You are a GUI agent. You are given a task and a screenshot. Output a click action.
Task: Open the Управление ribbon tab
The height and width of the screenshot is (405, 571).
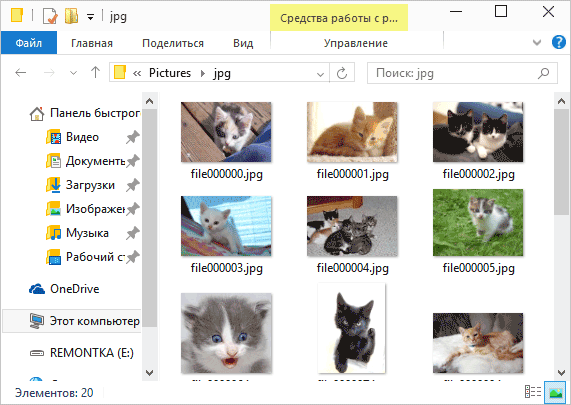(x=356, y=43)
